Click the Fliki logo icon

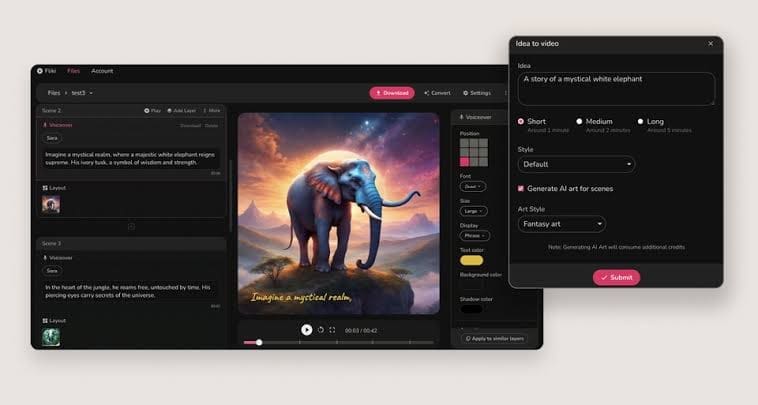[x=40, y=71]
